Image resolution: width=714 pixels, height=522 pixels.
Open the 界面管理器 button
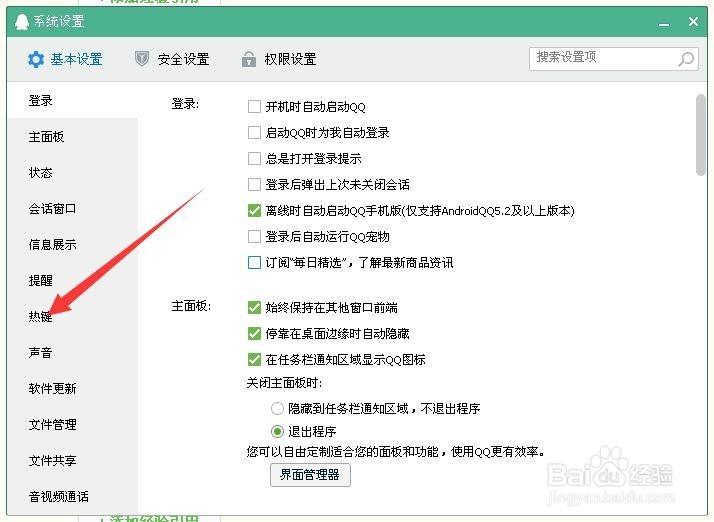pyautogui.click(x=310, y=475)
